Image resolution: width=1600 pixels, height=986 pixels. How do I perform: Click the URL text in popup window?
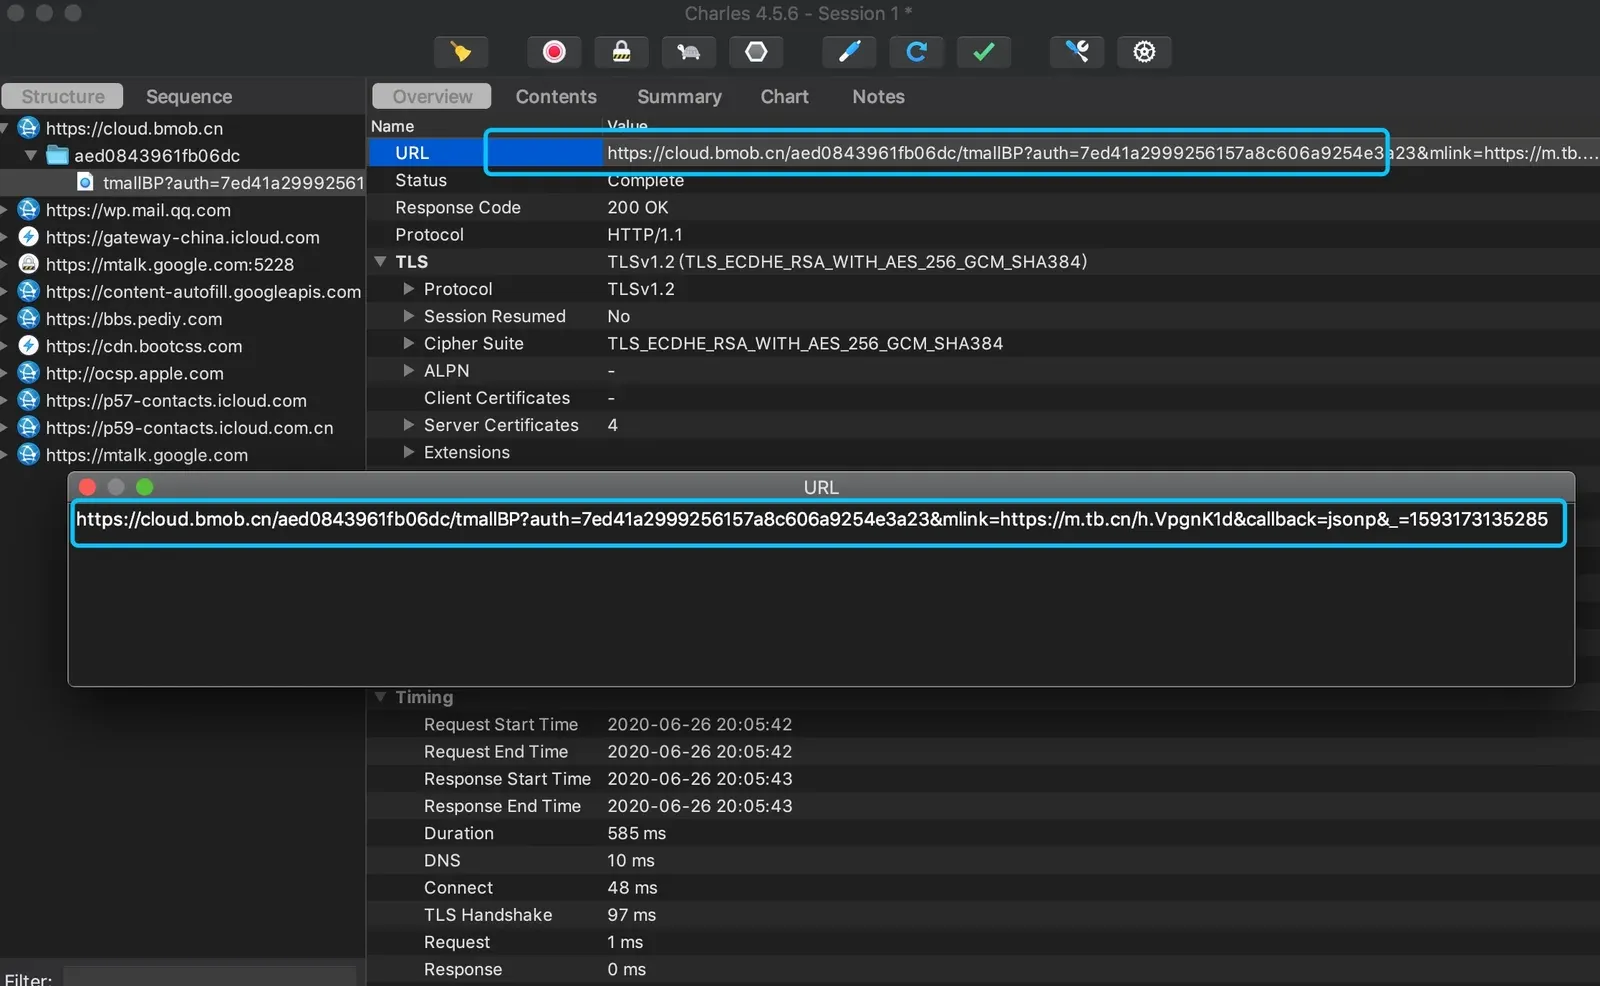tap(812, 519)
